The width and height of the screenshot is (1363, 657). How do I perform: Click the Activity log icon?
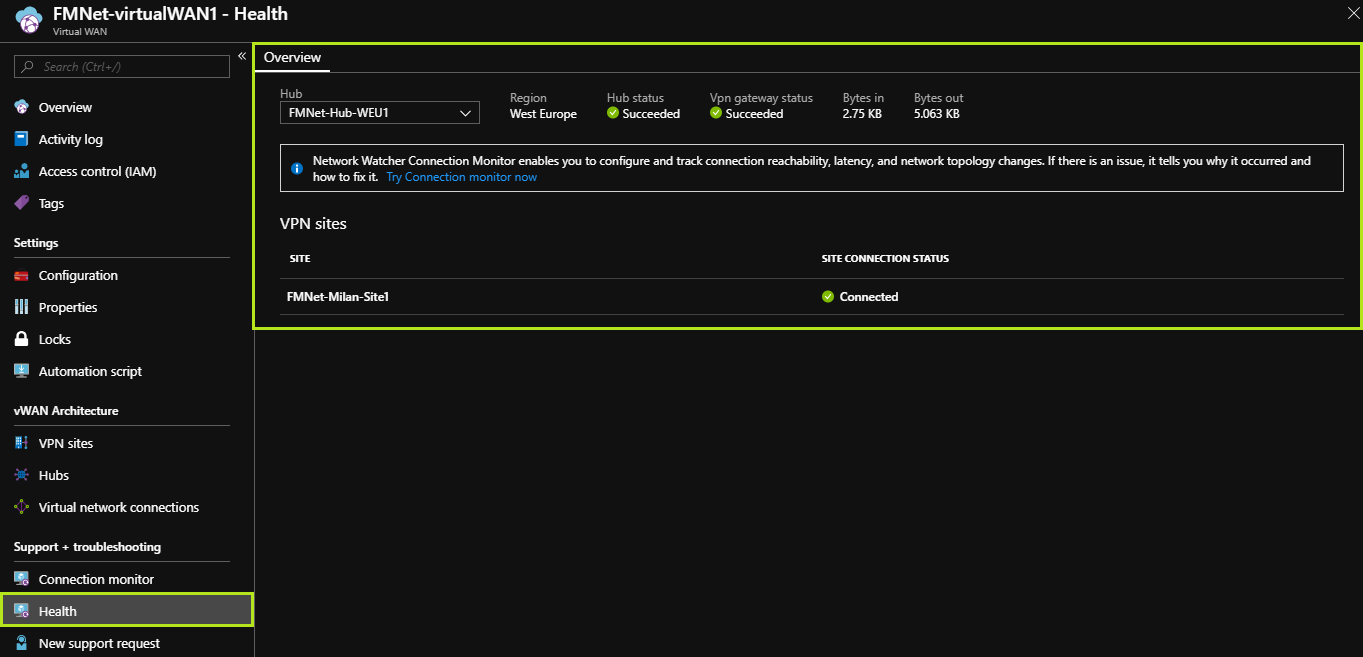pyautogui.click(x=22, y=139)
